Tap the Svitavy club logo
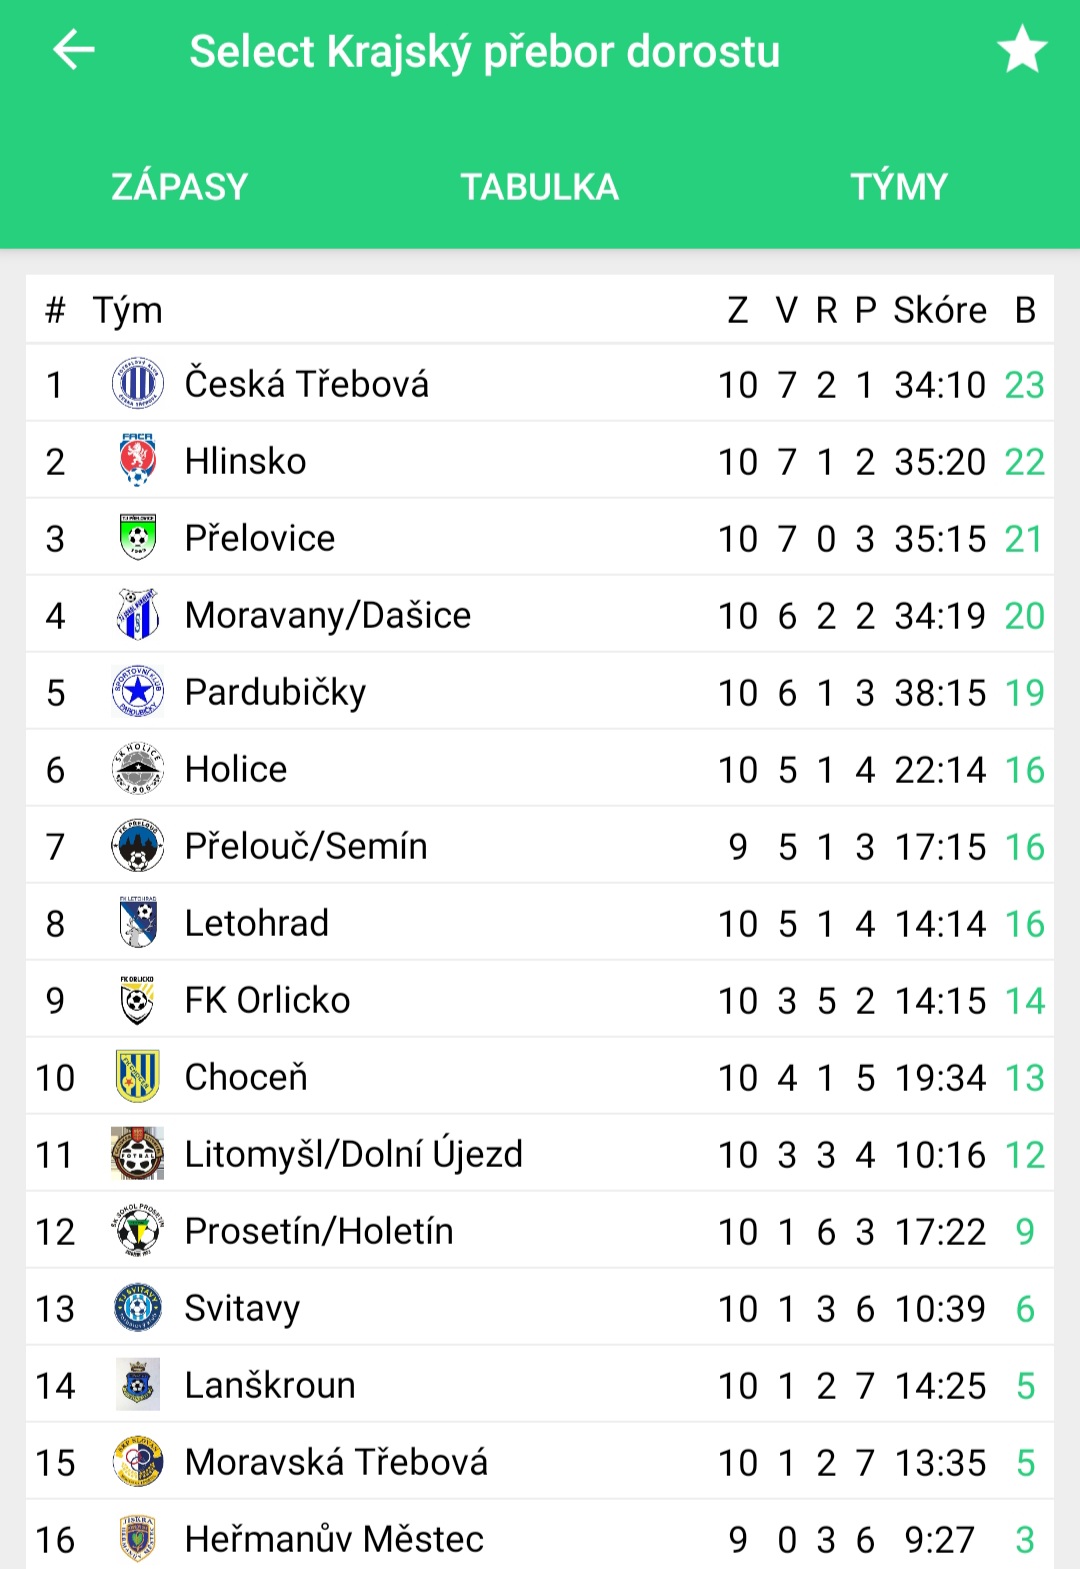The image size is (1080, 1569). click(138, 1308)
